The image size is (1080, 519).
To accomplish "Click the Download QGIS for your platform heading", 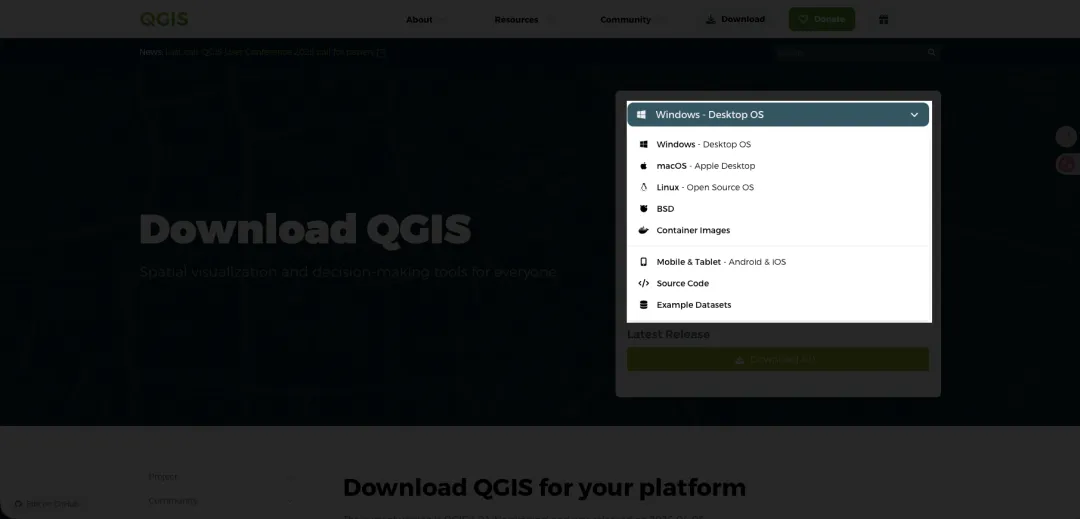I will (544, 487).
